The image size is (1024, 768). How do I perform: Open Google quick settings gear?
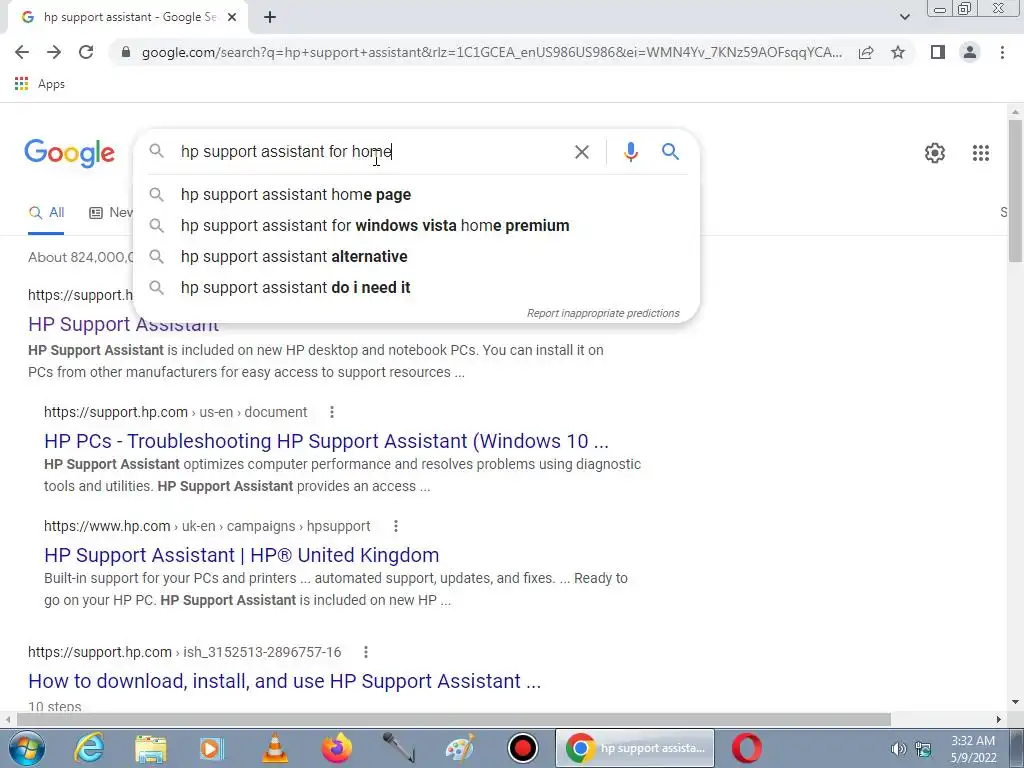tap(935, 153)
